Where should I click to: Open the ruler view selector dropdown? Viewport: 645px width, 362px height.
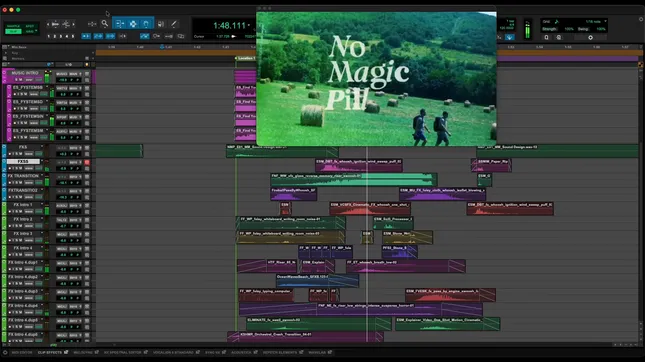(5, 47)
